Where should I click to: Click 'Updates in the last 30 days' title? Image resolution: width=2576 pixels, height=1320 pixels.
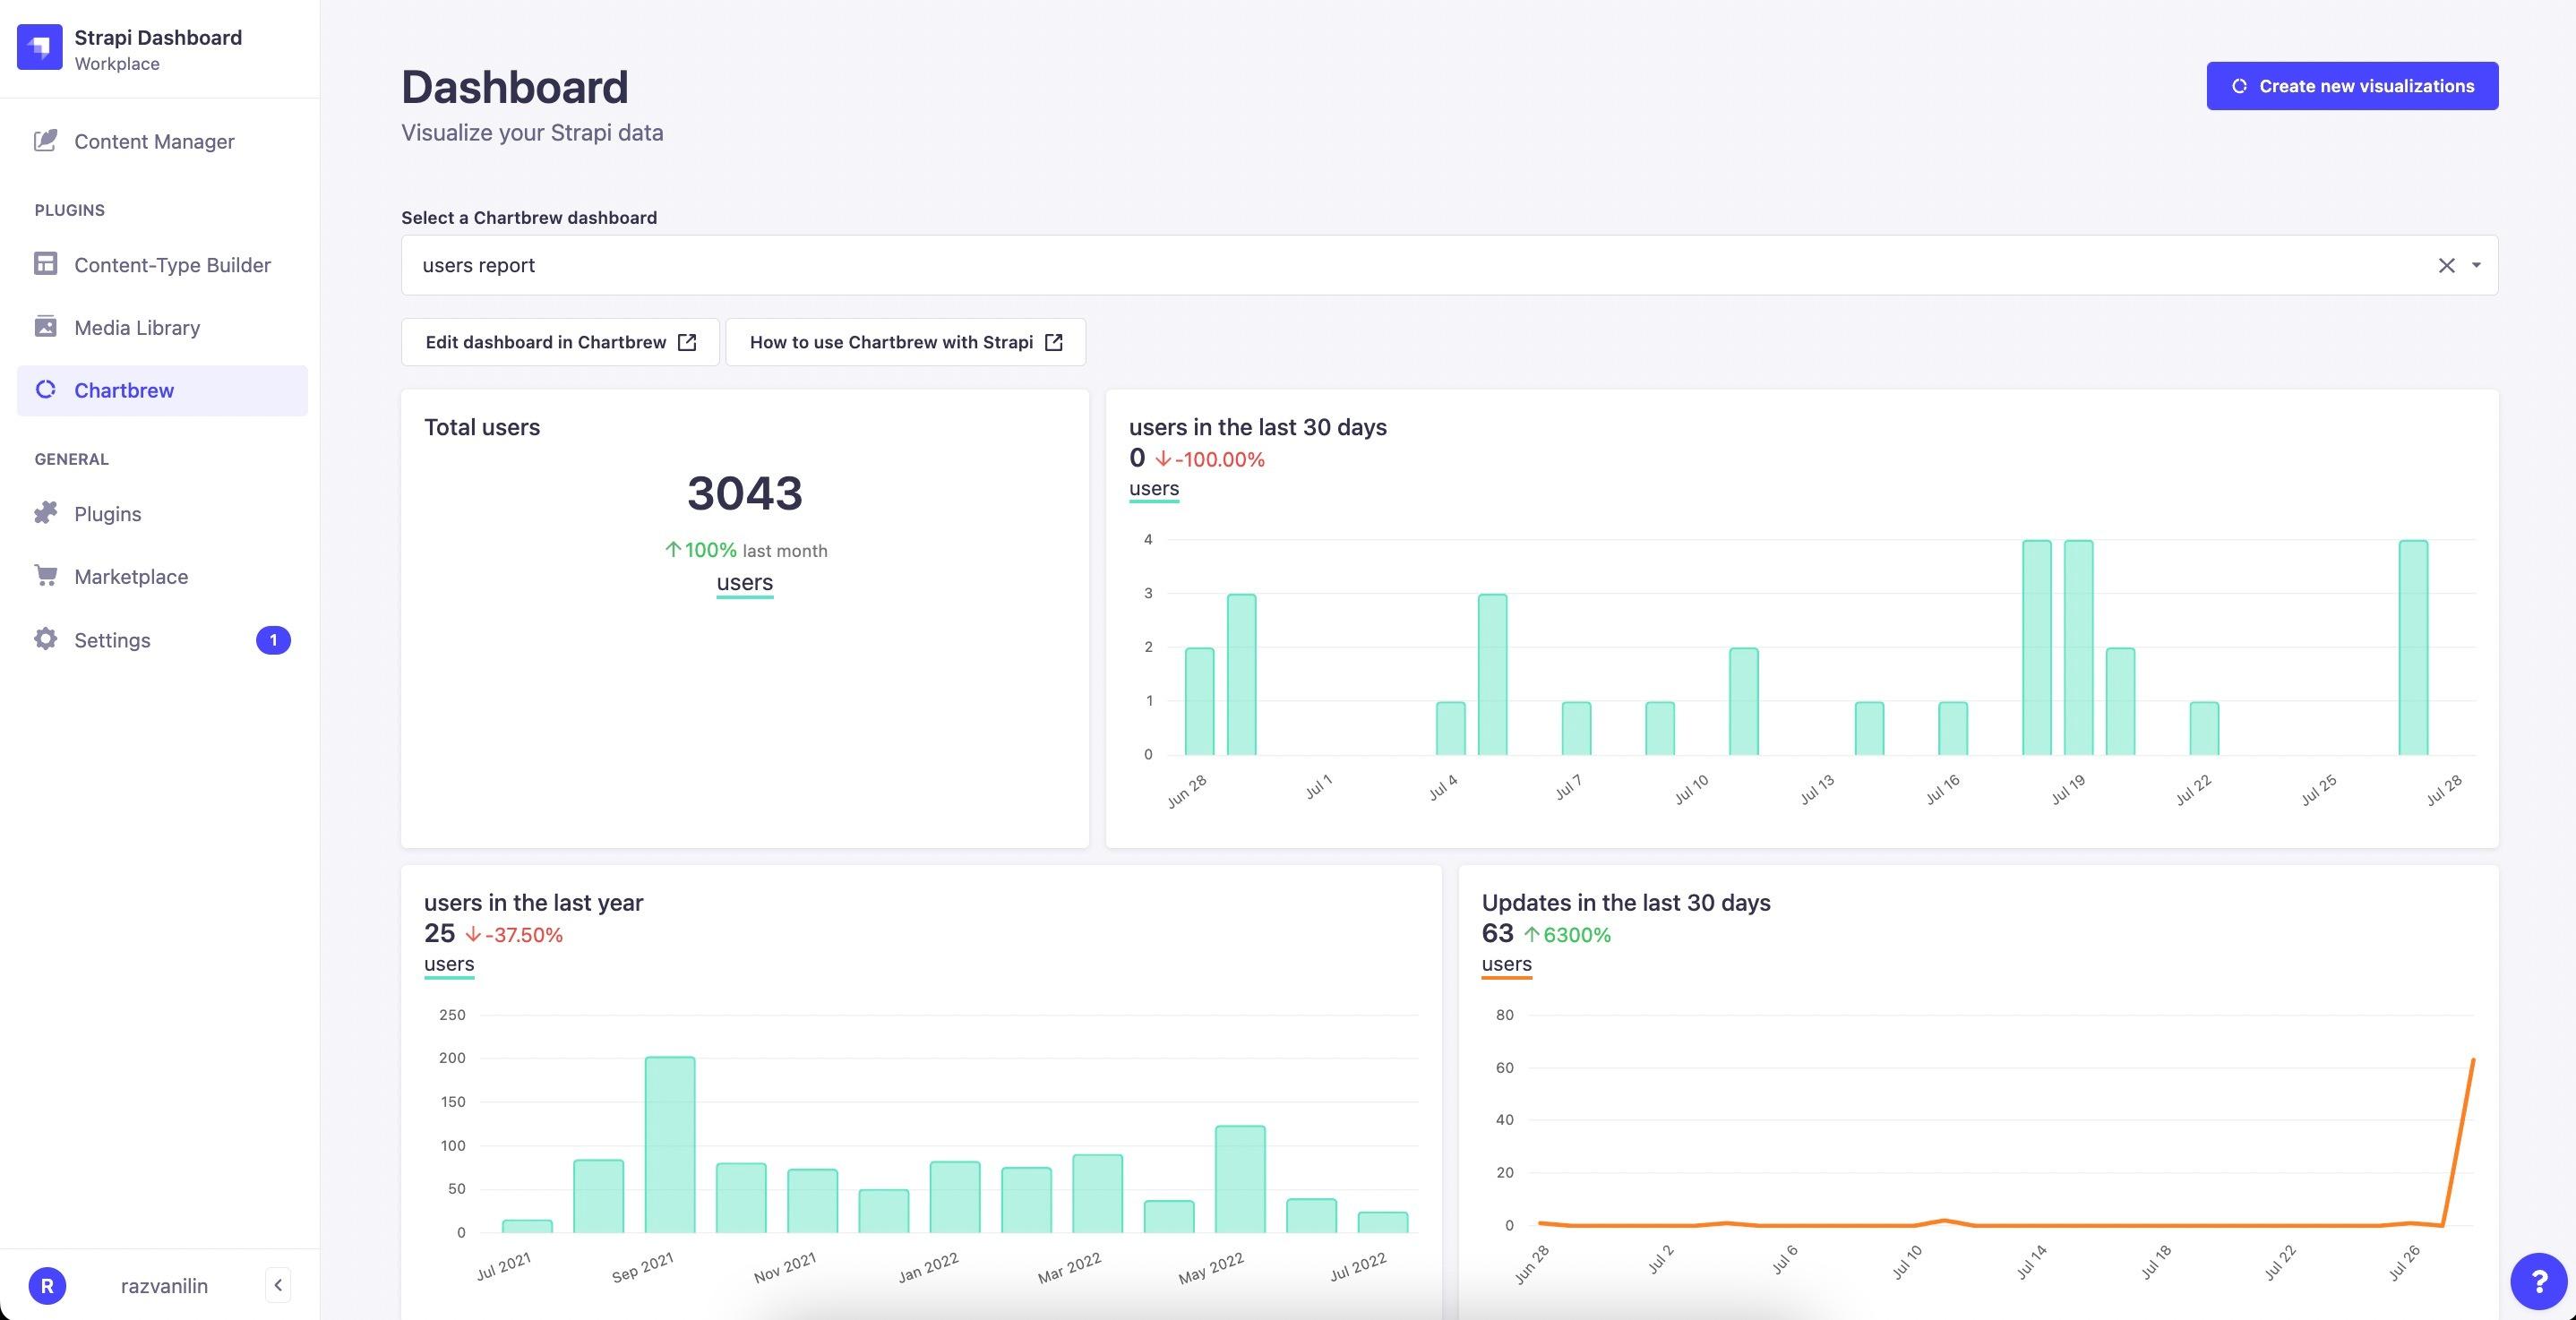click(x=1626, y=902)
